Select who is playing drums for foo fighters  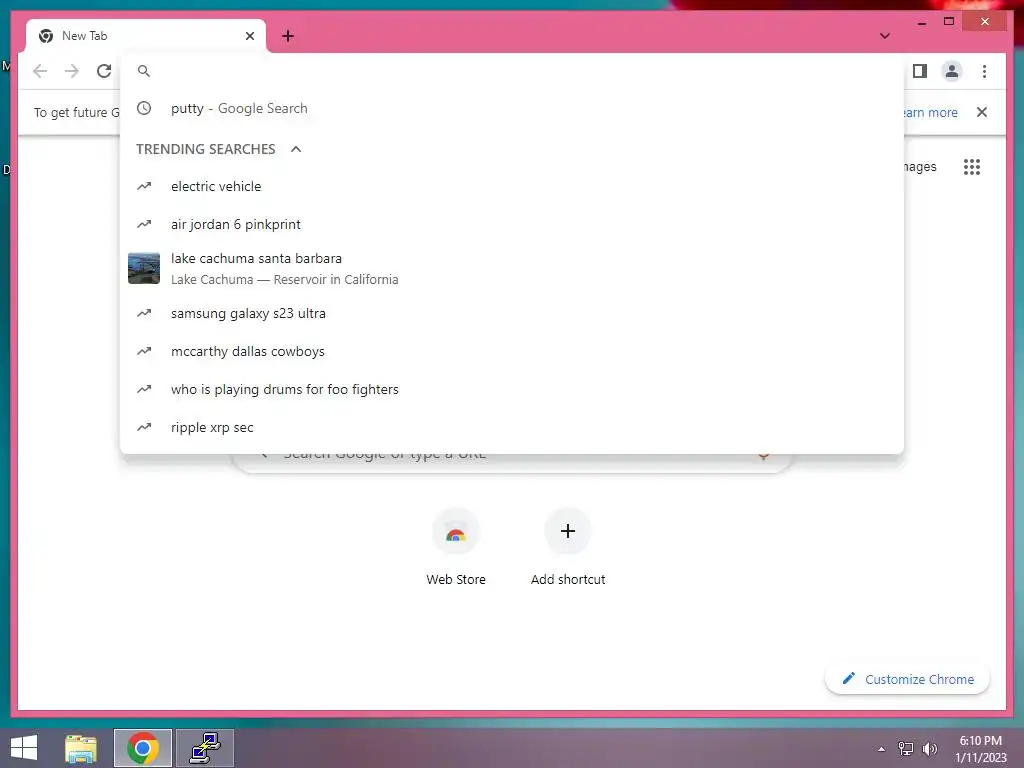coord(512,389)
